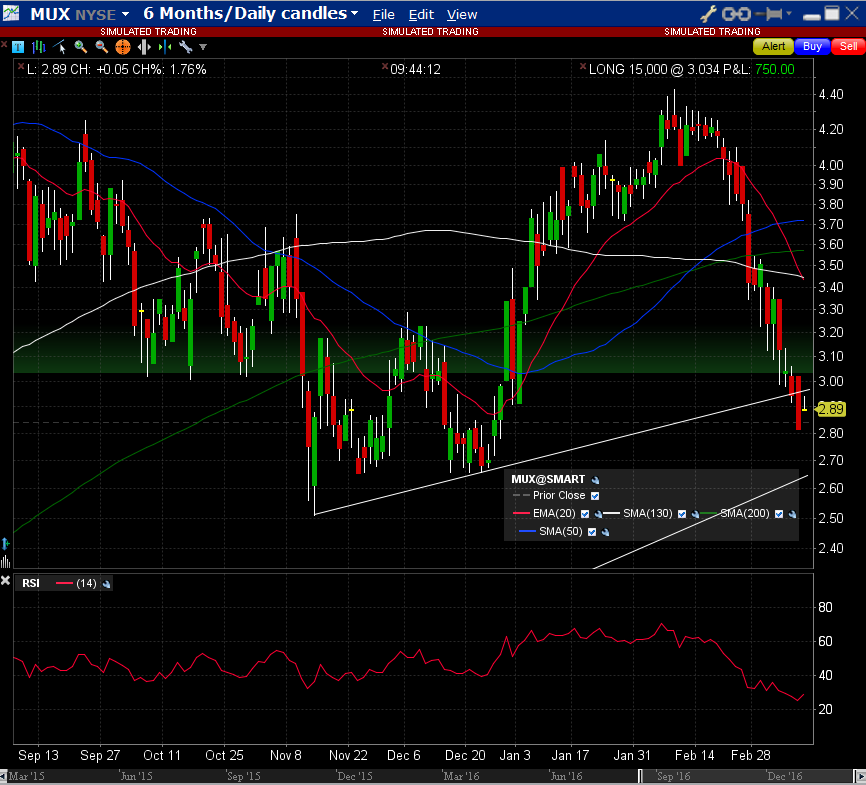Click the bottom timeline range slider handle
The image size is (866, 785).
click(x=642, y=776)
